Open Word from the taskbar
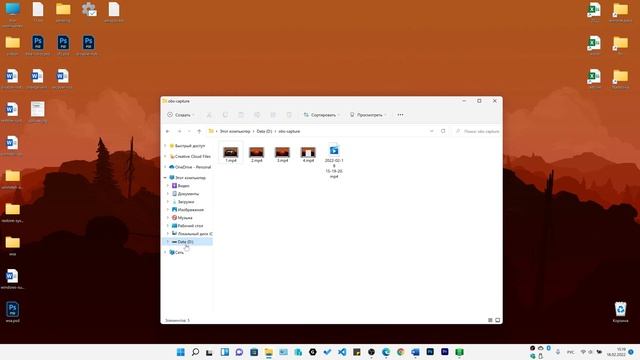640x360 pixels. pyautogui.click(x=415, y=352)
